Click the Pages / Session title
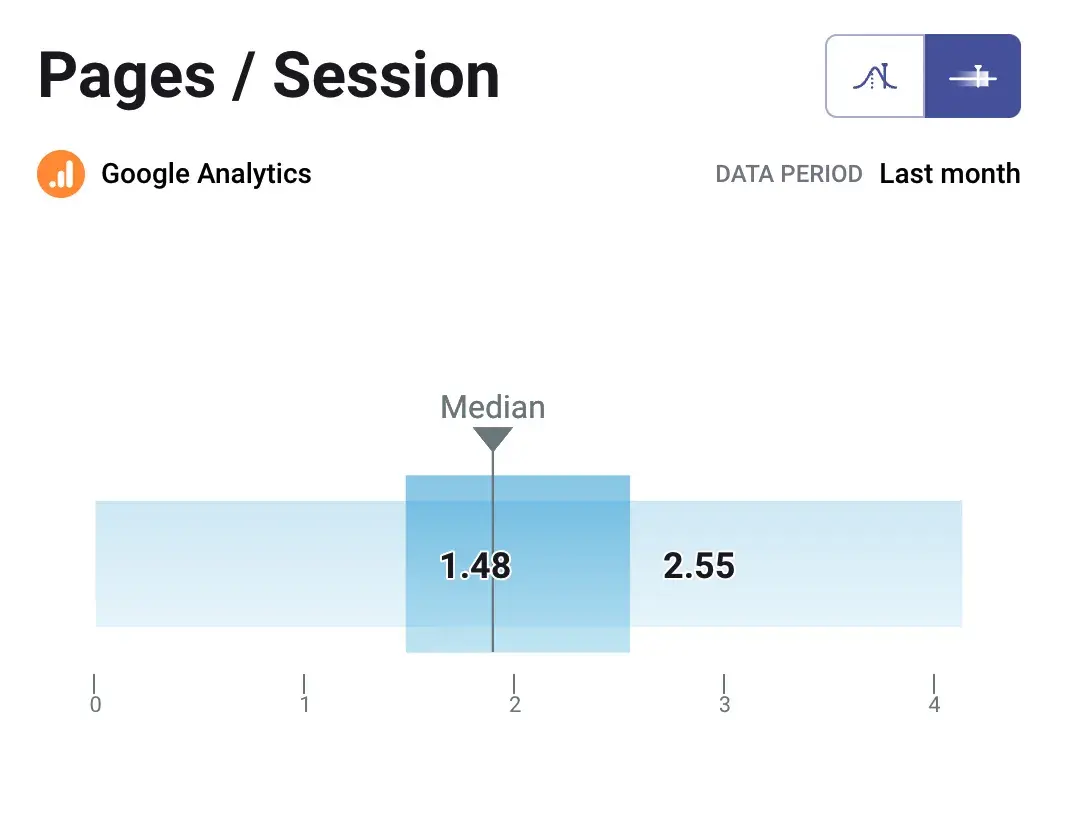 [269, 76]
